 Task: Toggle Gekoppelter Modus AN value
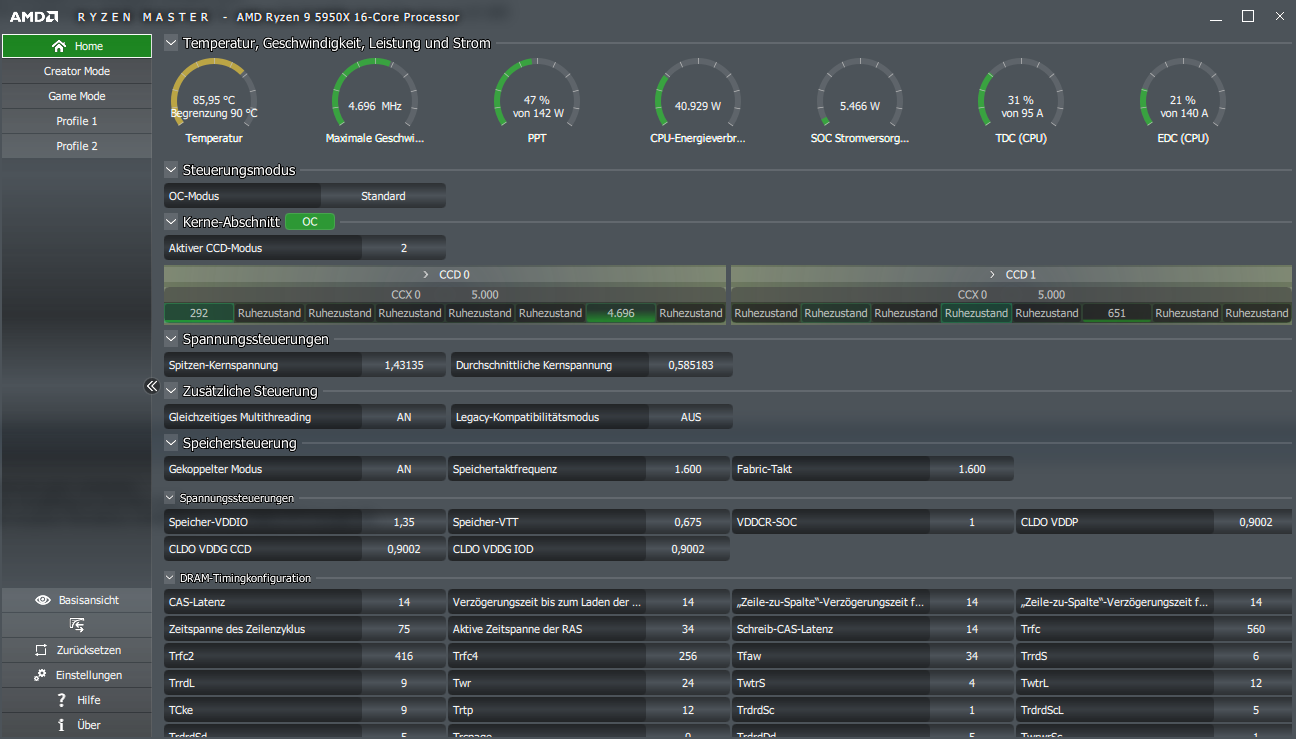pos(404,469)
